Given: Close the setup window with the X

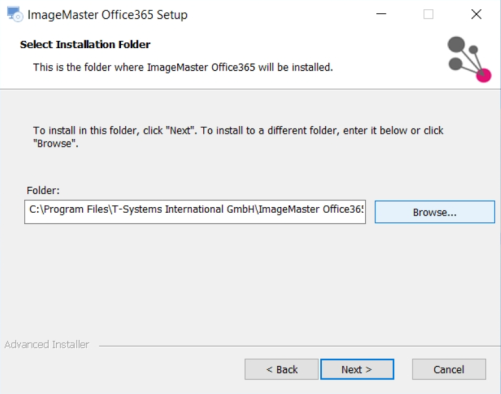Looking at the screenshot, I should (476, 14).
